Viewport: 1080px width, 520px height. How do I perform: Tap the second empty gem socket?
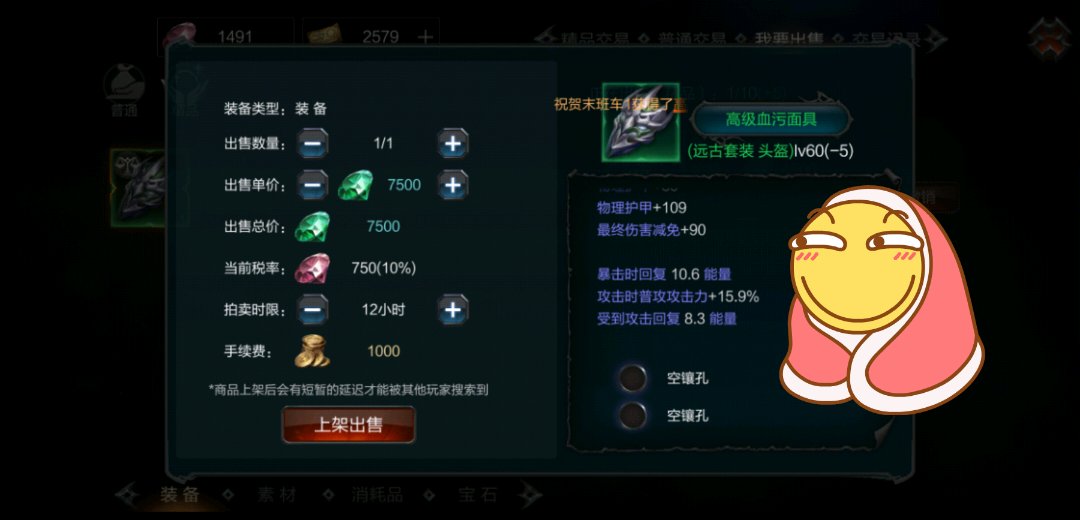click(632, 416)
